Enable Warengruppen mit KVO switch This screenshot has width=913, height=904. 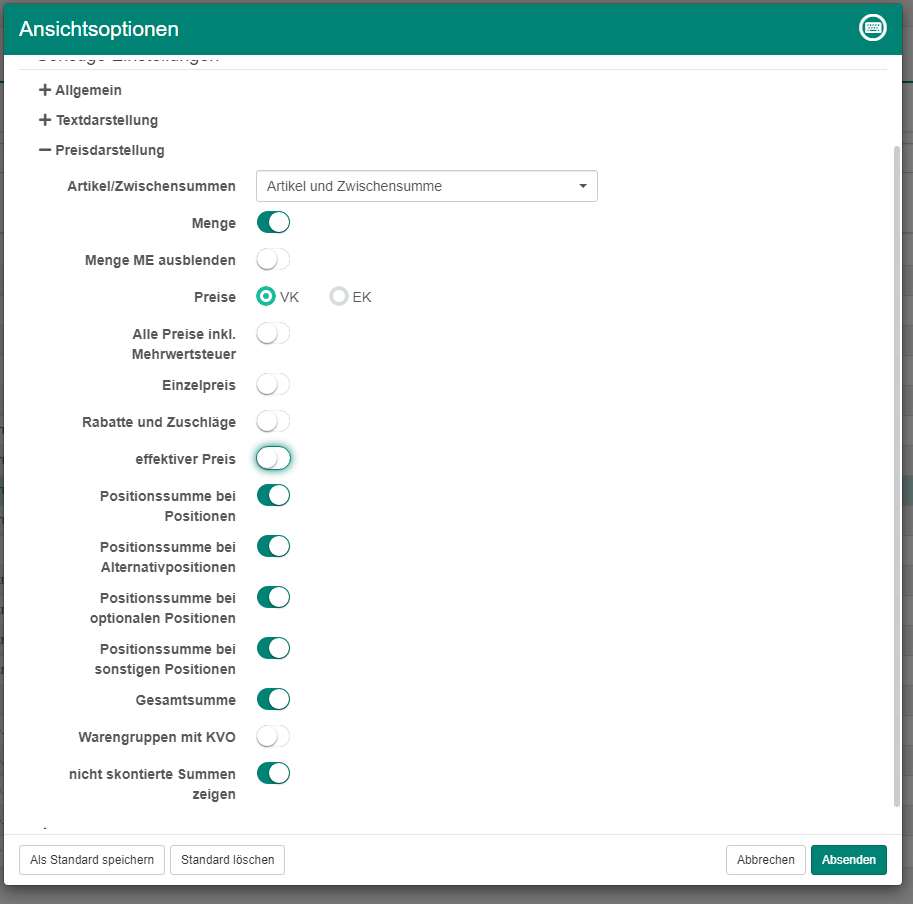[x=273, y=737]
